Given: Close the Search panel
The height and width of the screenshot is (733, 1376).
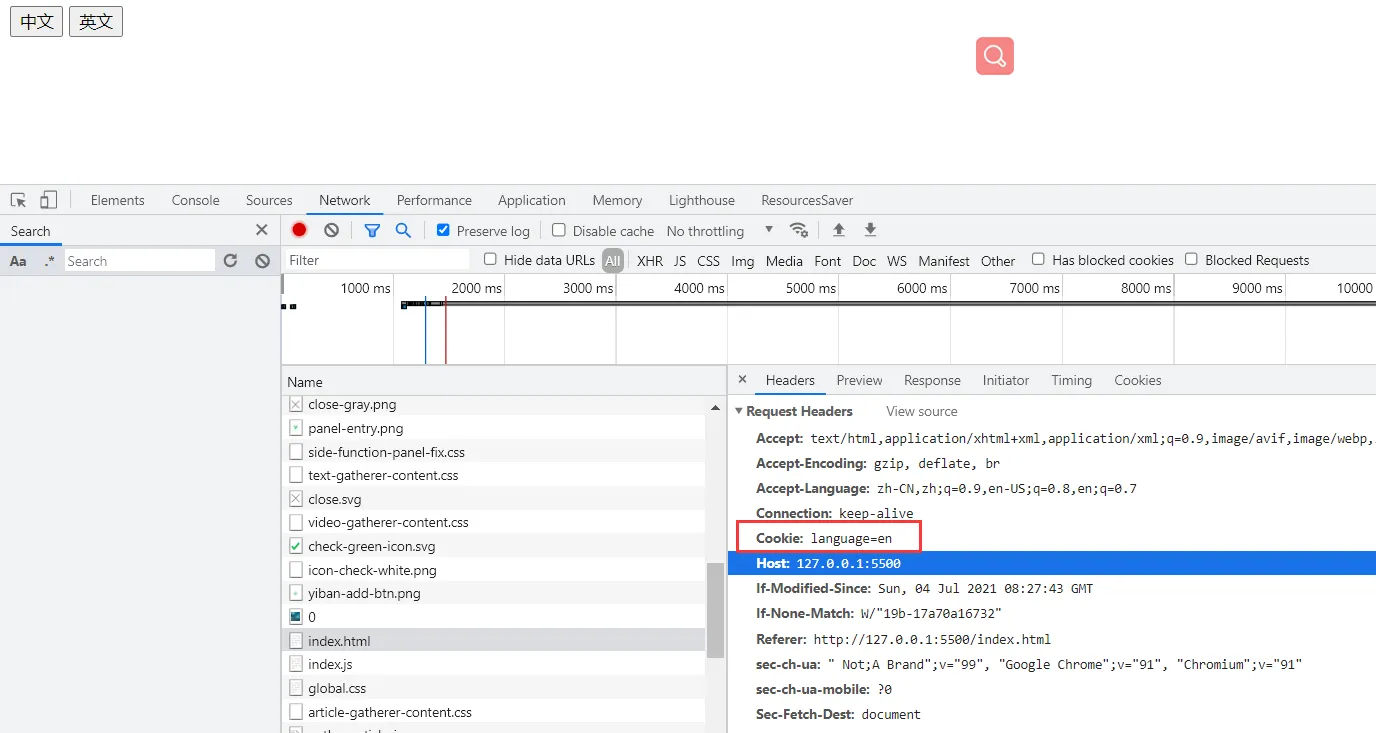Looking at the screenshot, I should (x=262, y=230).
